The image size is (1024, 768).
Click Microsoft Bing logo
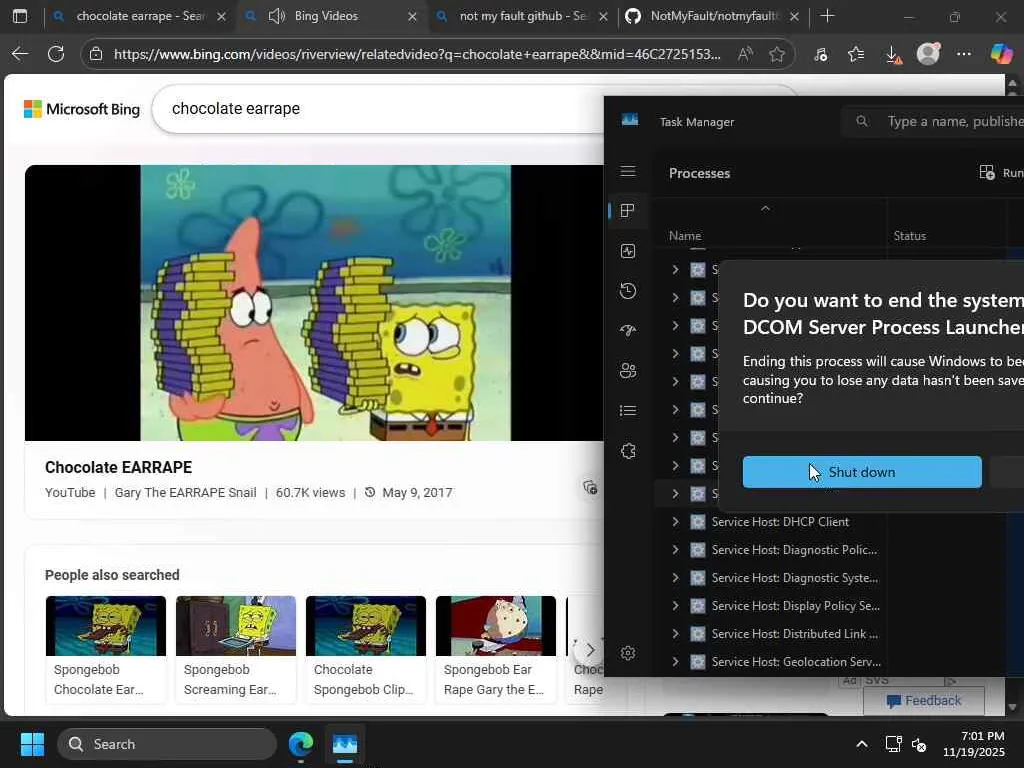(x=82, y=109)
